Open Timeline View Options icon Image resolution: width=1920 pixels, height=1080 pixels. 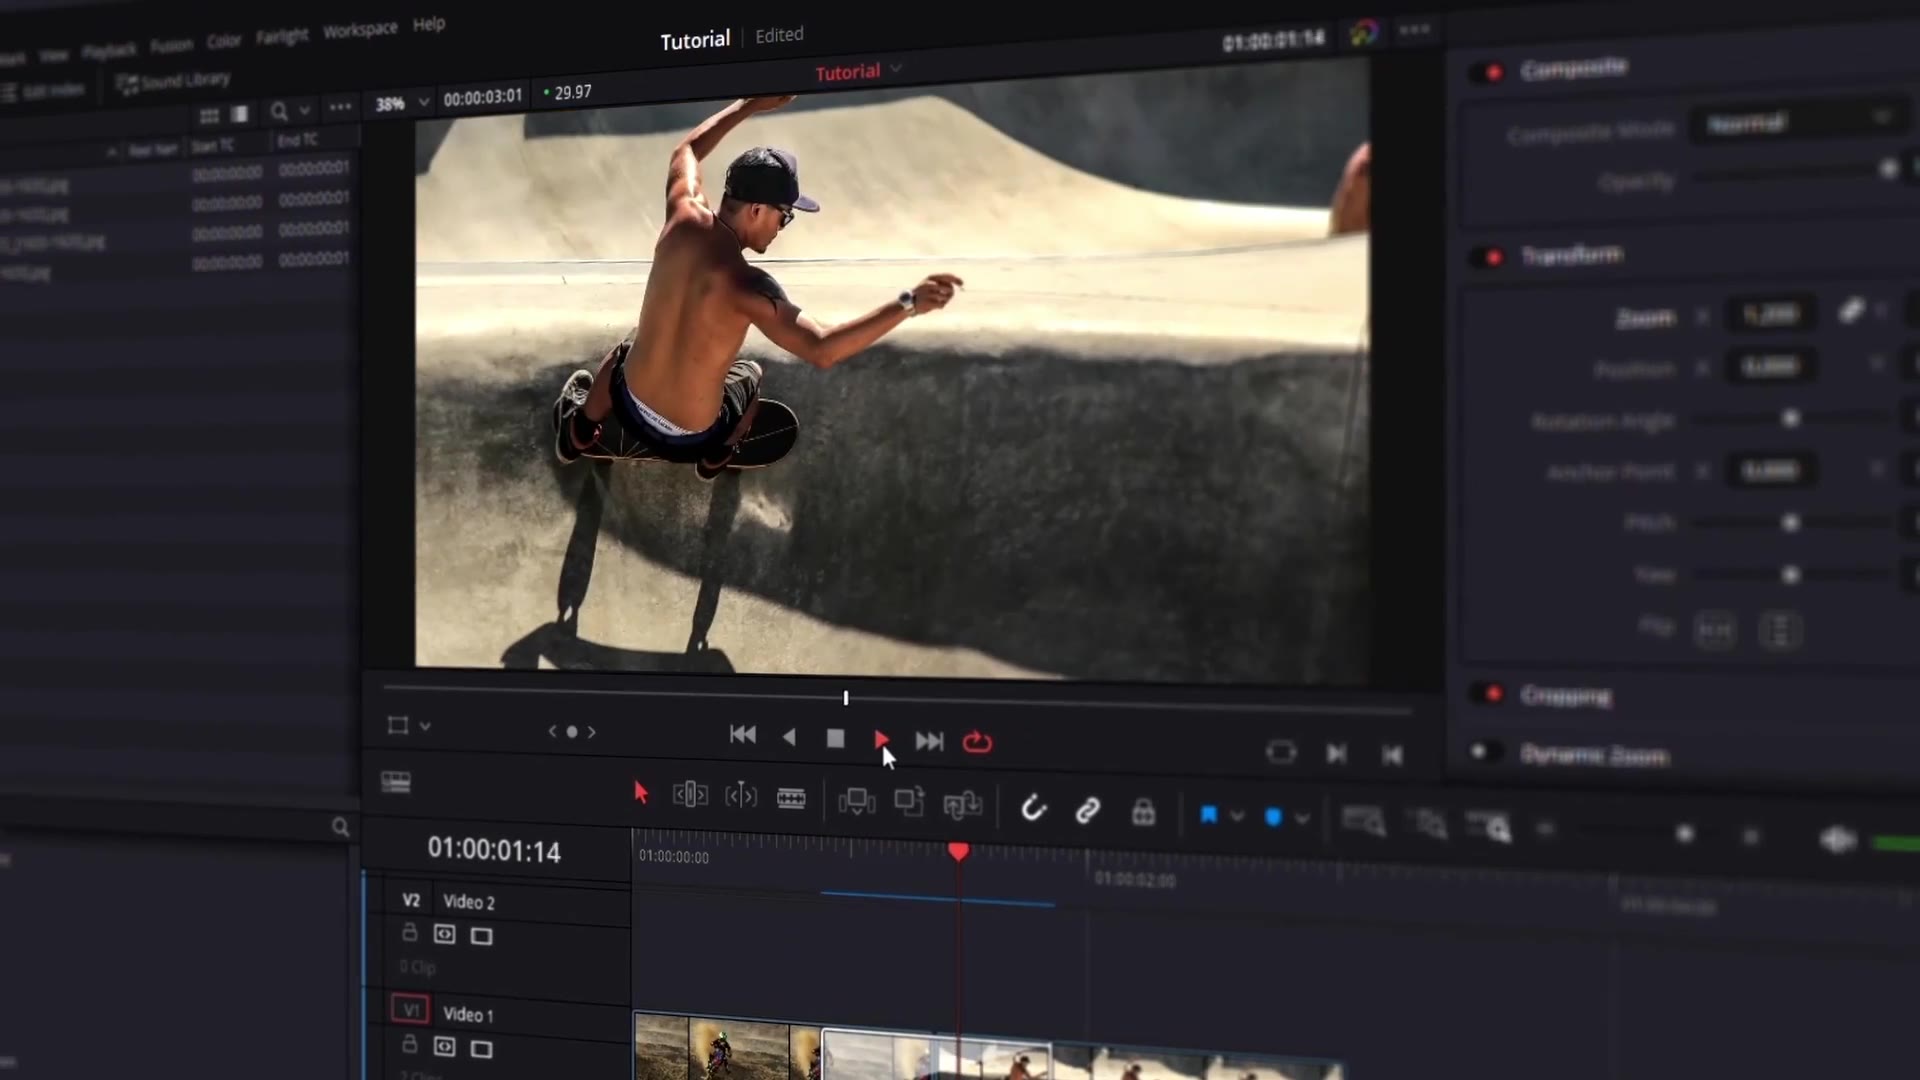pyautogui.click(x=396, y=782)
